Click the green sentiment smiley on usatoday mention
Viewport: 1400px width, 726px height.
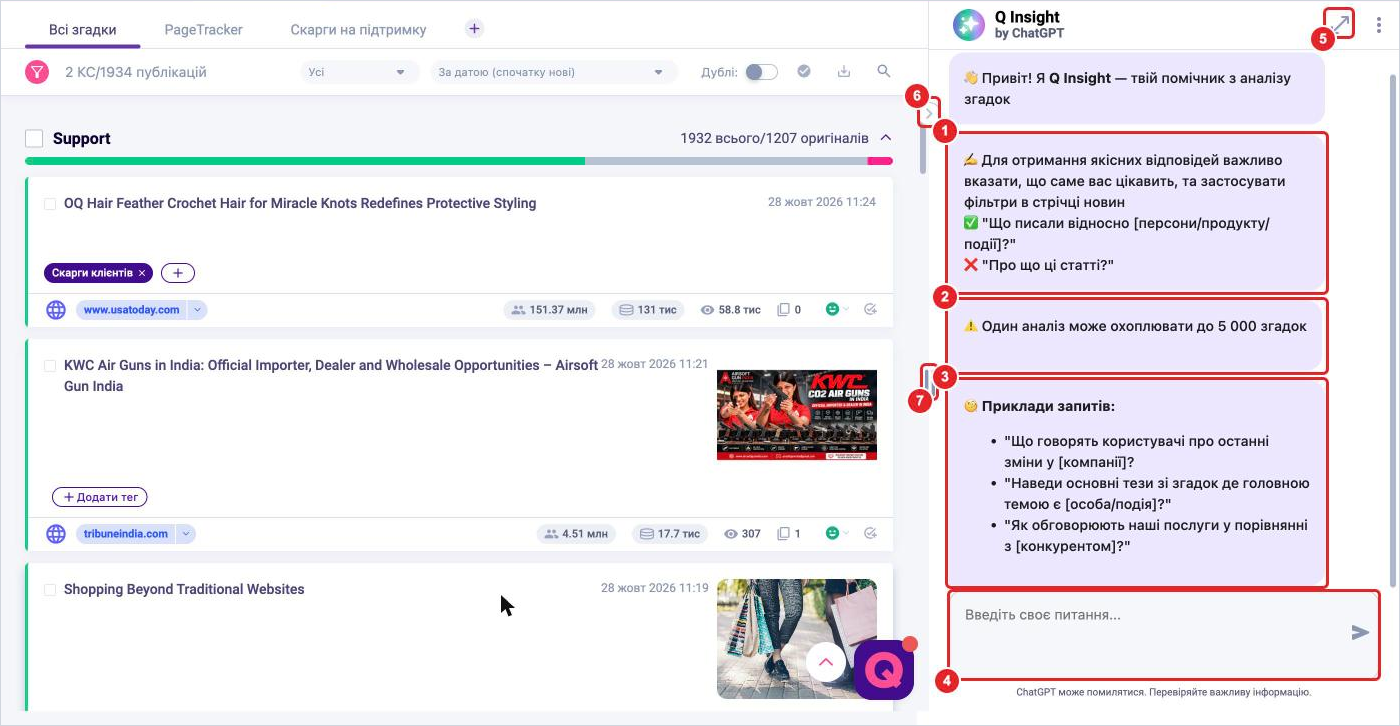tap(834, 310)
